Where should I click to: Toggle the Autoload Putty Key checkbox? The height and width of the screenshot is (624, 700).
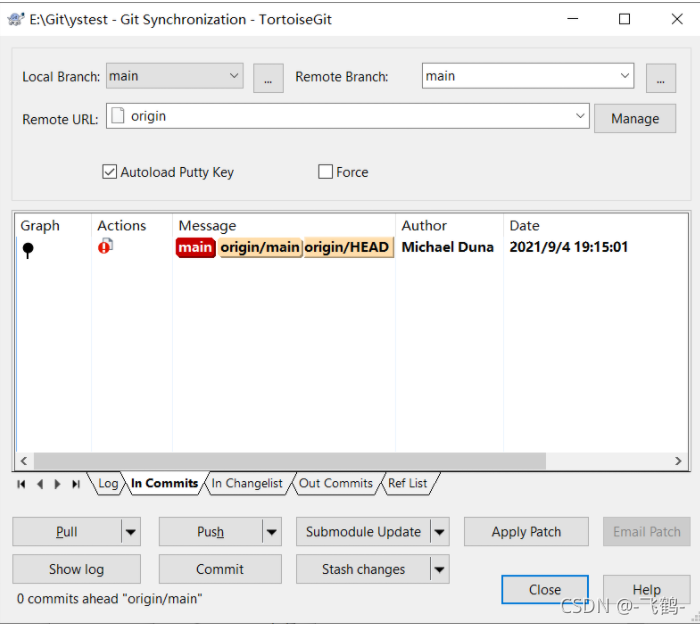[109, 172]
